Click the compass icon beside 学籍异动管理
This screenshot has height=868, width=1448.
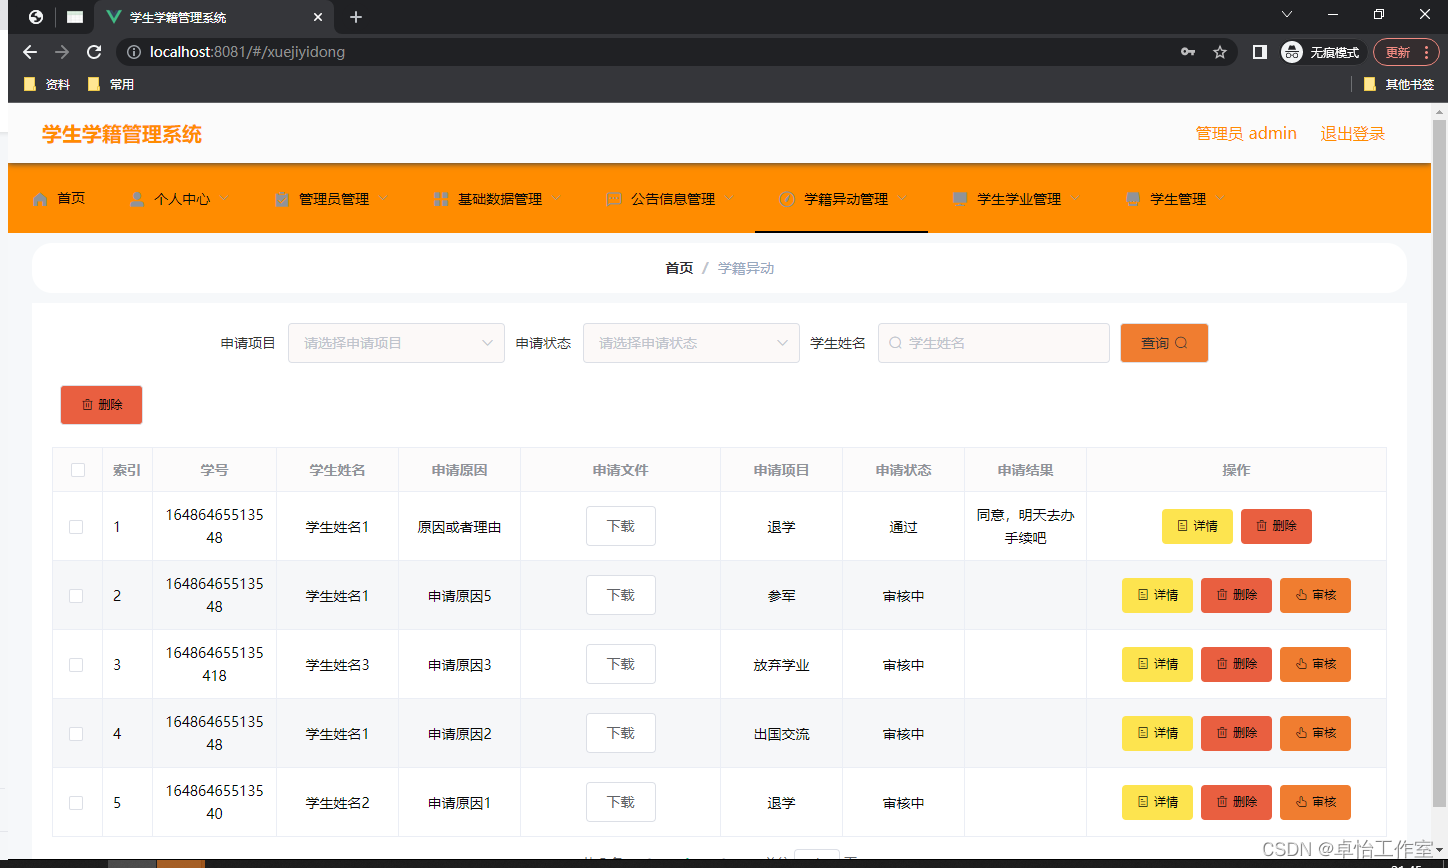click(787, 199)
